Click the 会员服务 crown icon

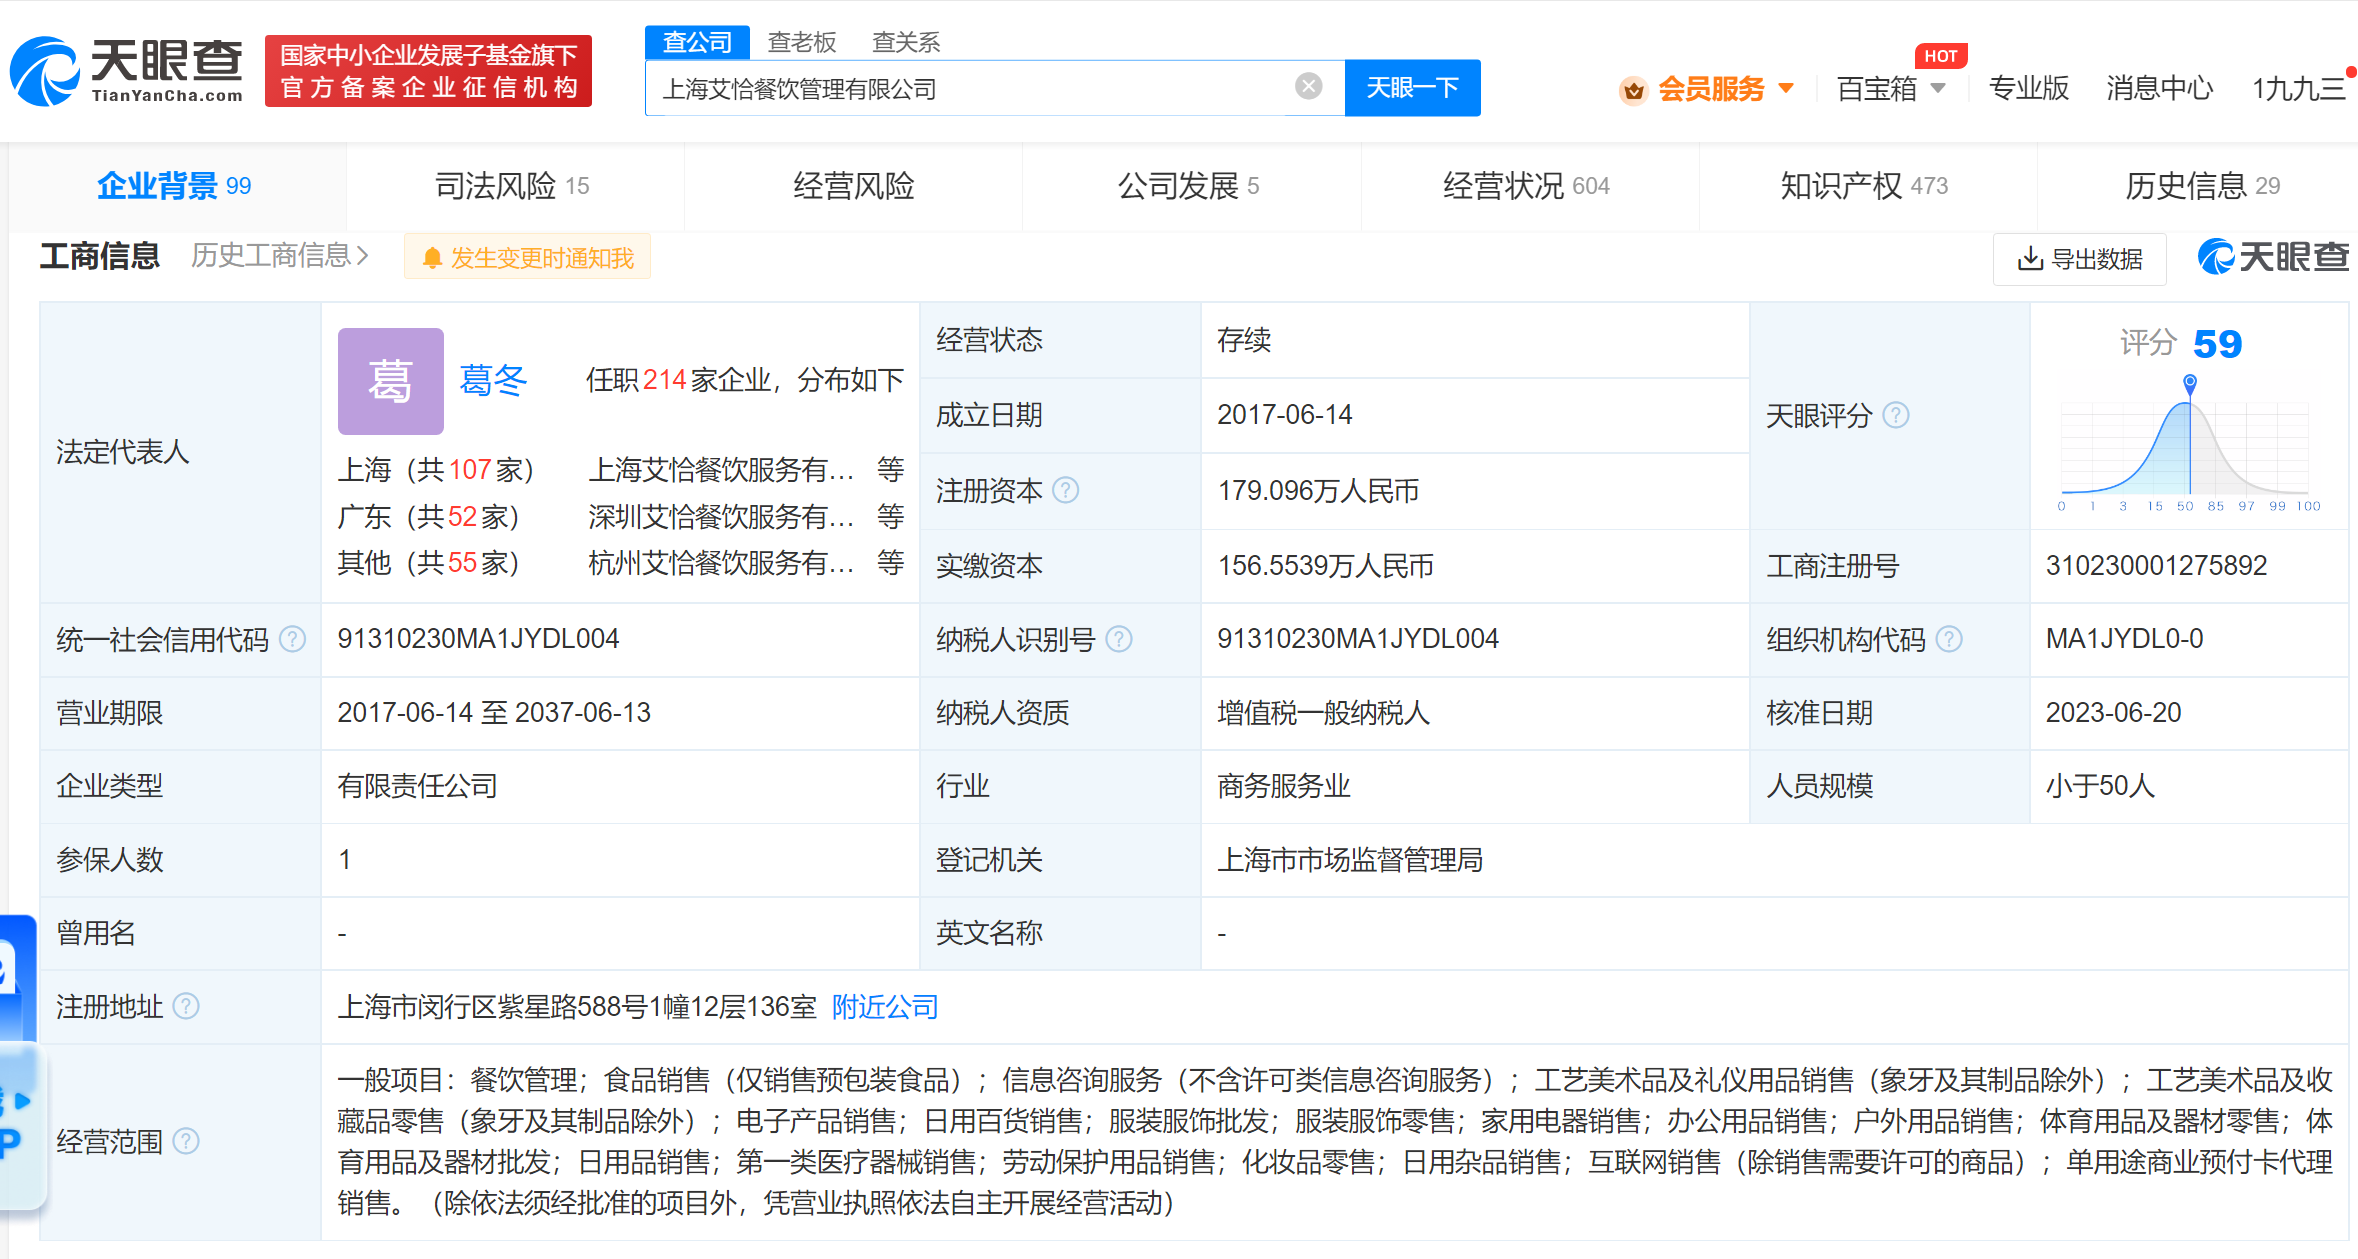pos(1633,90)
